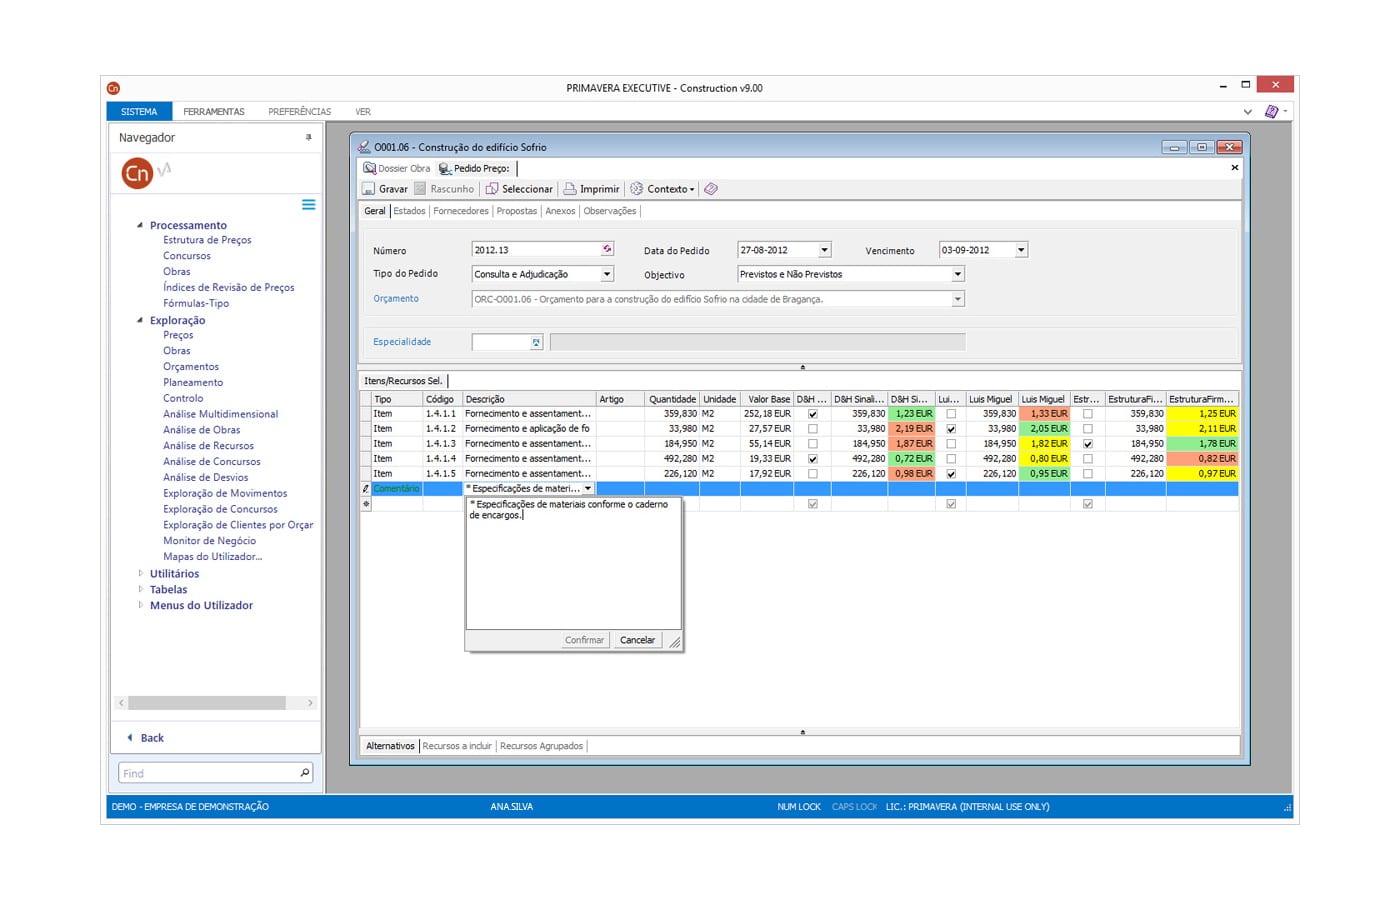
Task: Click the search magnifier in Find box
Action: point(305,773)
